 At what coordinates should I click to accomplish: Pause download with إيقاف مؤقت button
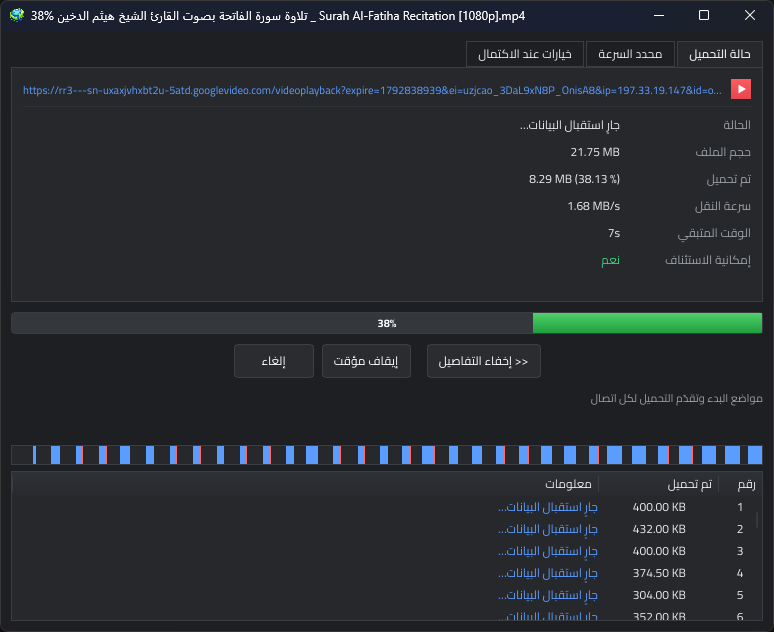(x=366, y=361)
